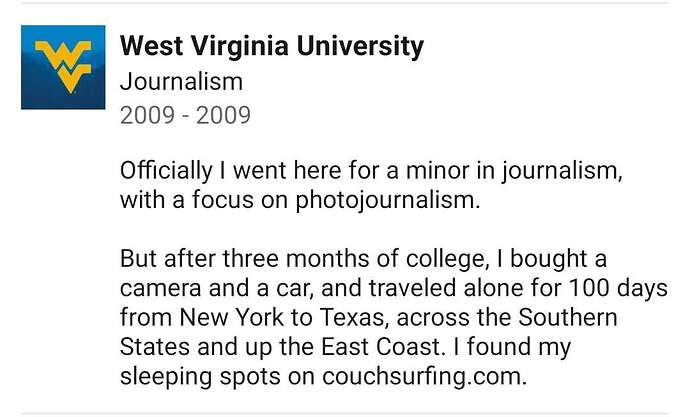690x417 pixels.
Task: Open the West Virginia University school title
Action: click(272, 47)
